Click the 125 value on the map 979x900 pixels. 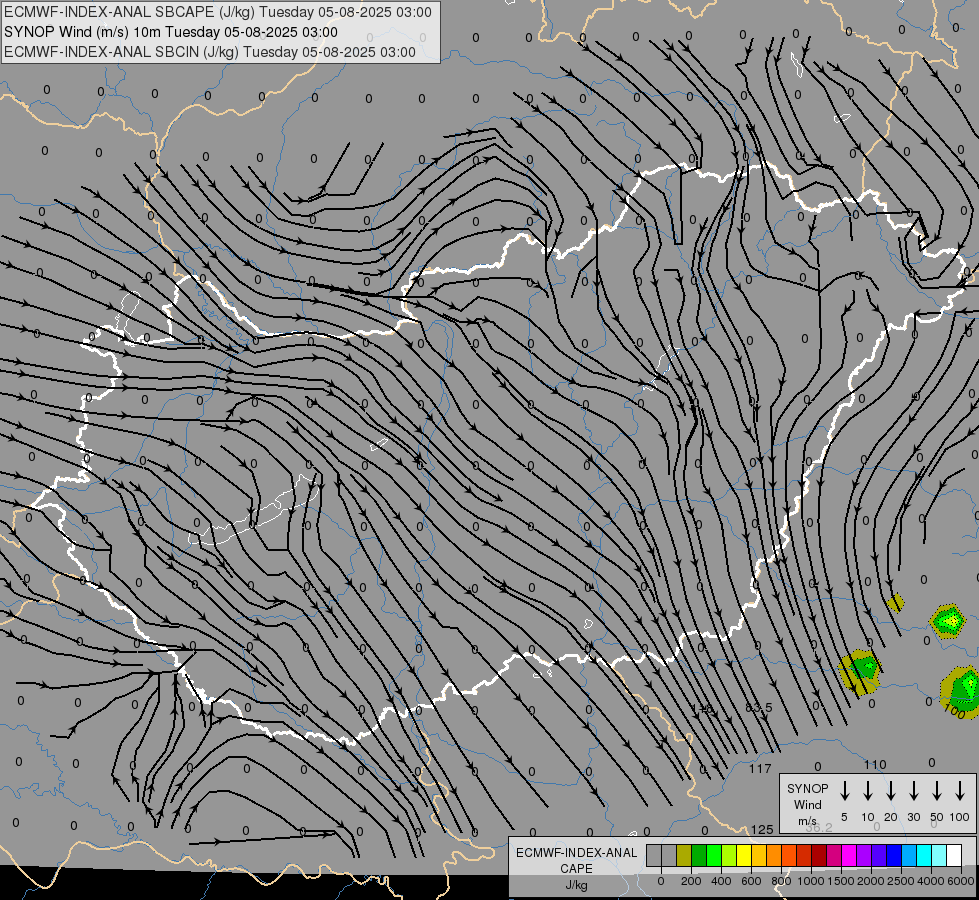762,829
